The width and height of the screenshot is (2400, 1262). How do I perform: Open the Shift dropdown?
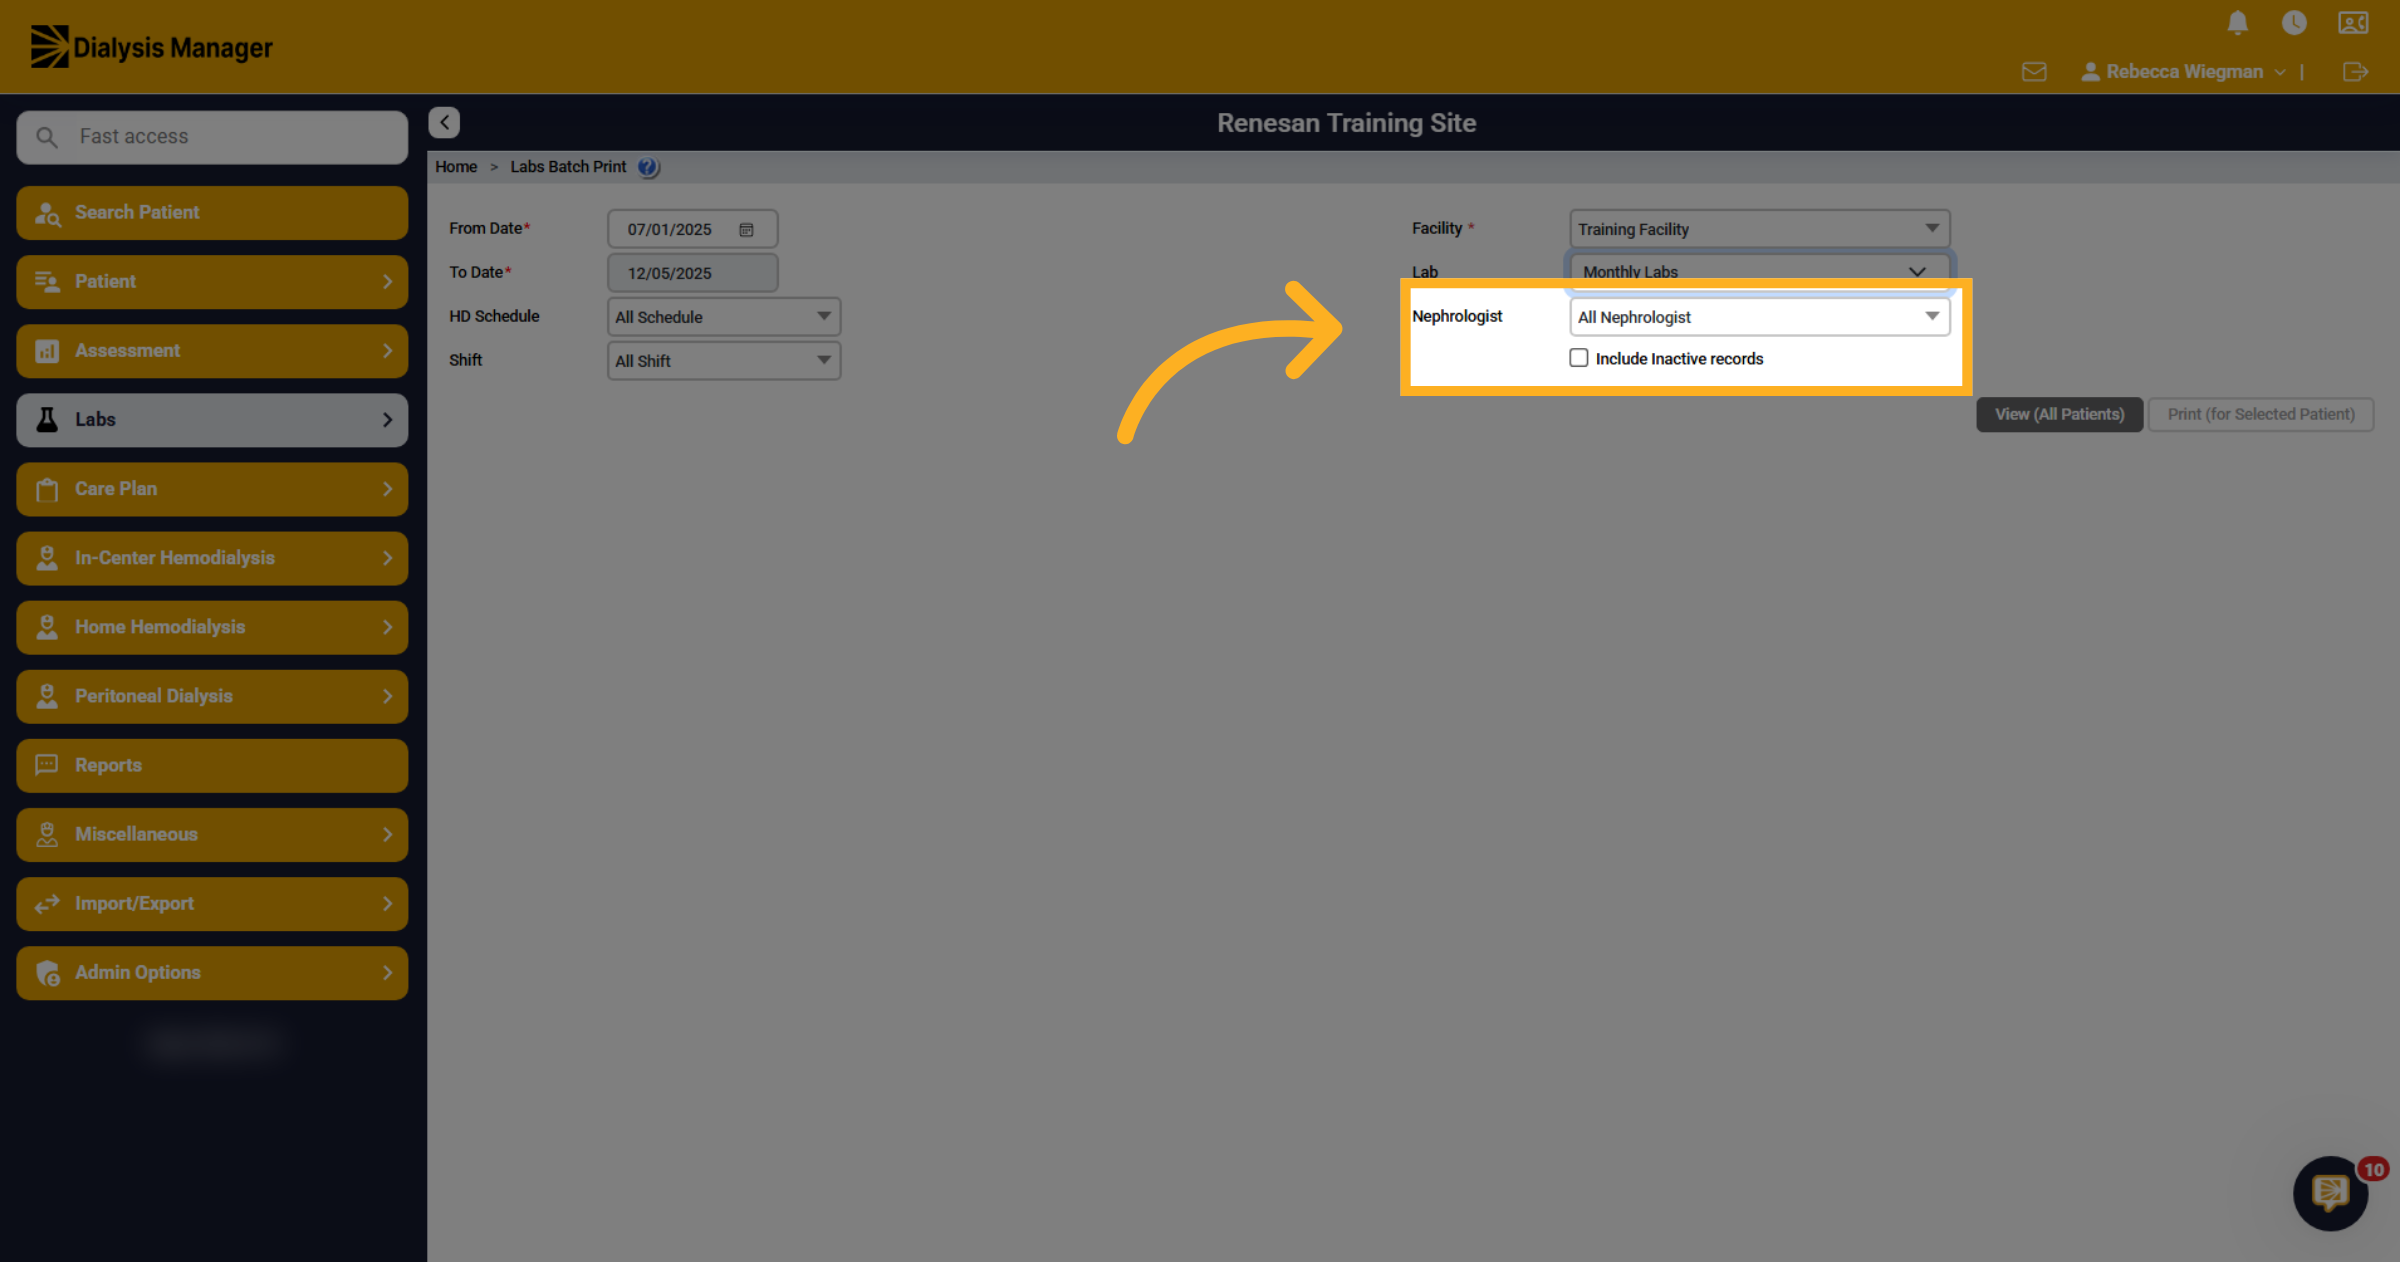tap(724, 361)
